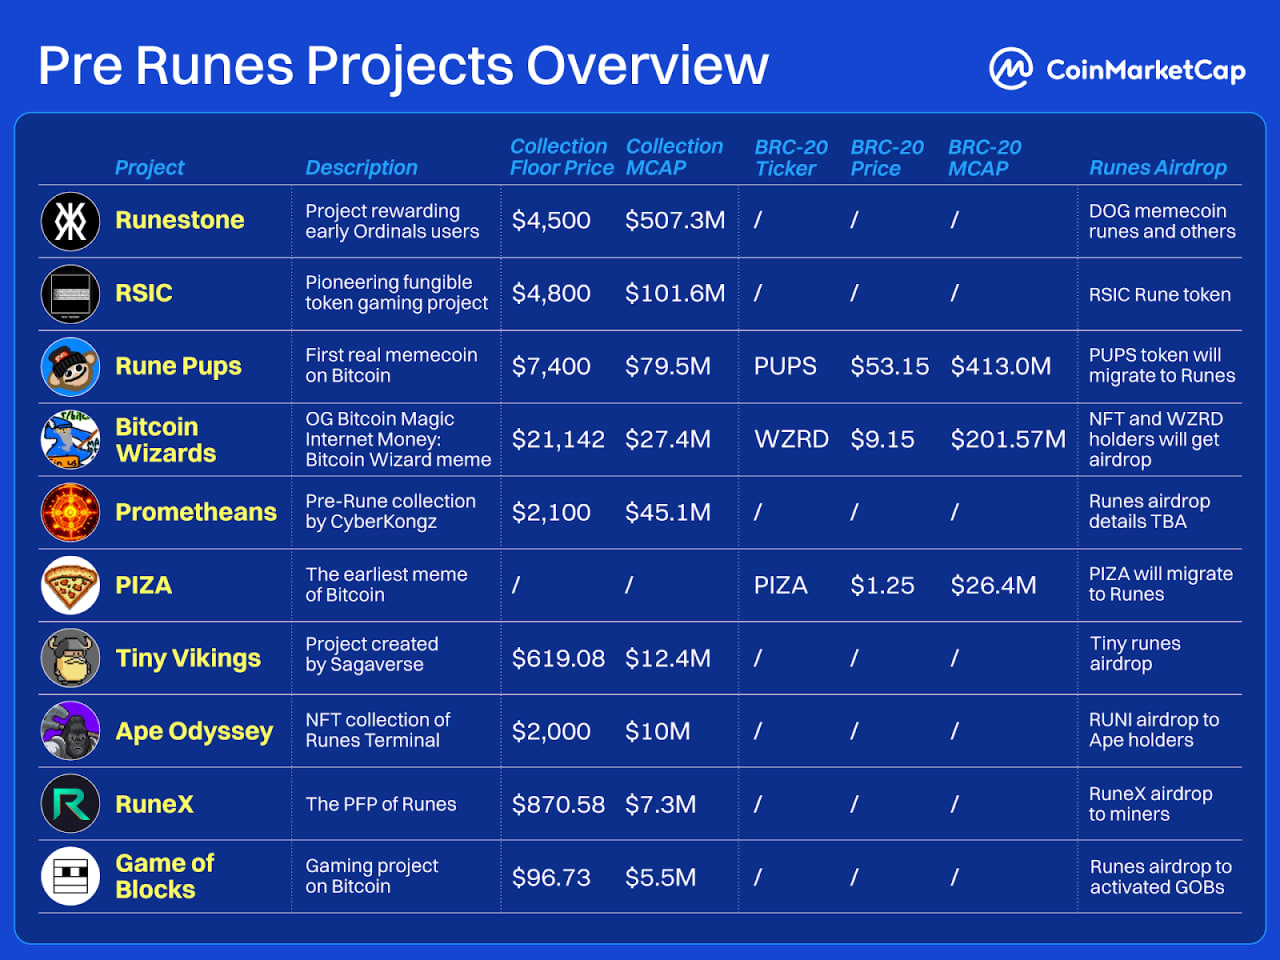Viewport: 1280px width, 960px height.
Task: Click the Bitcoin Wizards wizard icon
Action: coord(70,440)
